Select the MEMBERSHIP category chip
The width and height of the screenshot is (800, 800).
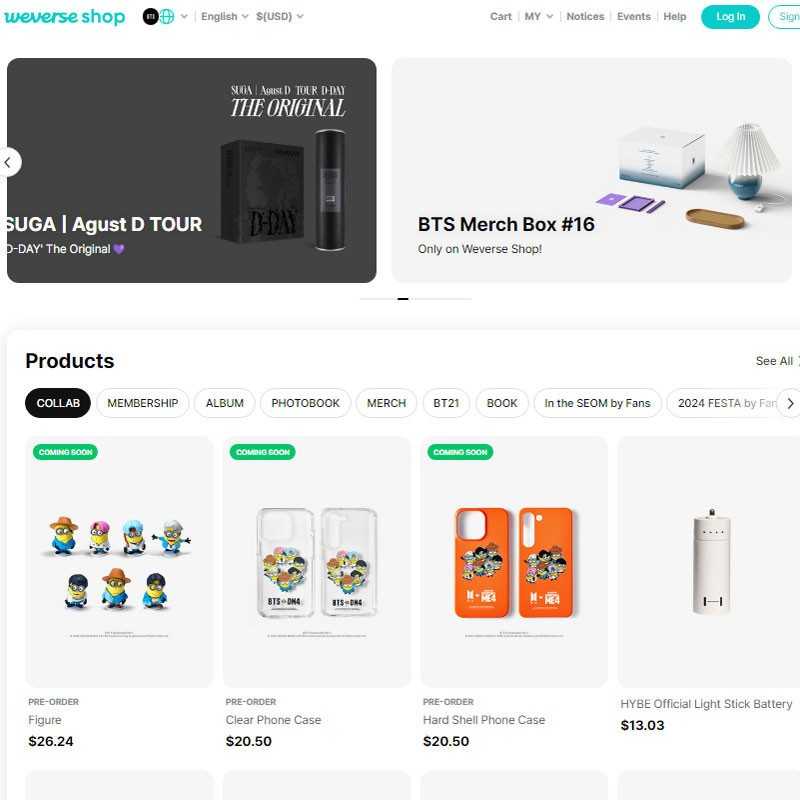pyautogui.click(x=143, y=403)
